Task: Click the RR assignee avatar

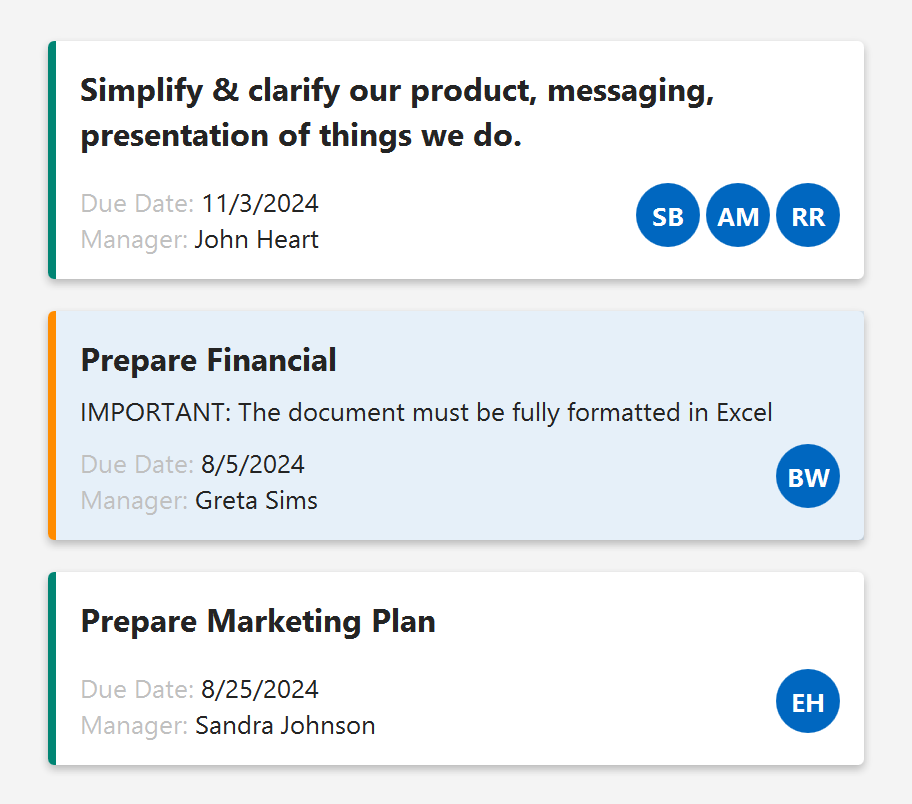Action: click(x=808, y=216)
